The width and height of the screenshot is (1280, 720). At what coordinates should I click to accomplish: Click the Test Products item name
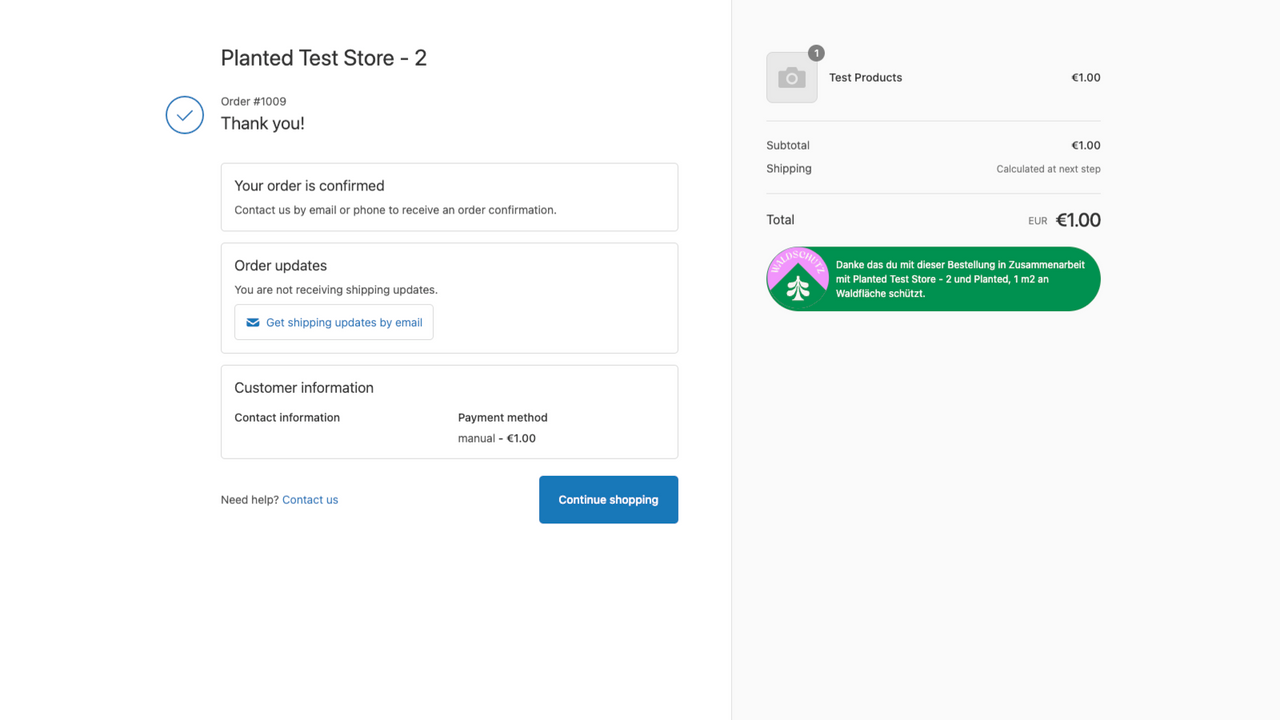(x=866, y=78)
